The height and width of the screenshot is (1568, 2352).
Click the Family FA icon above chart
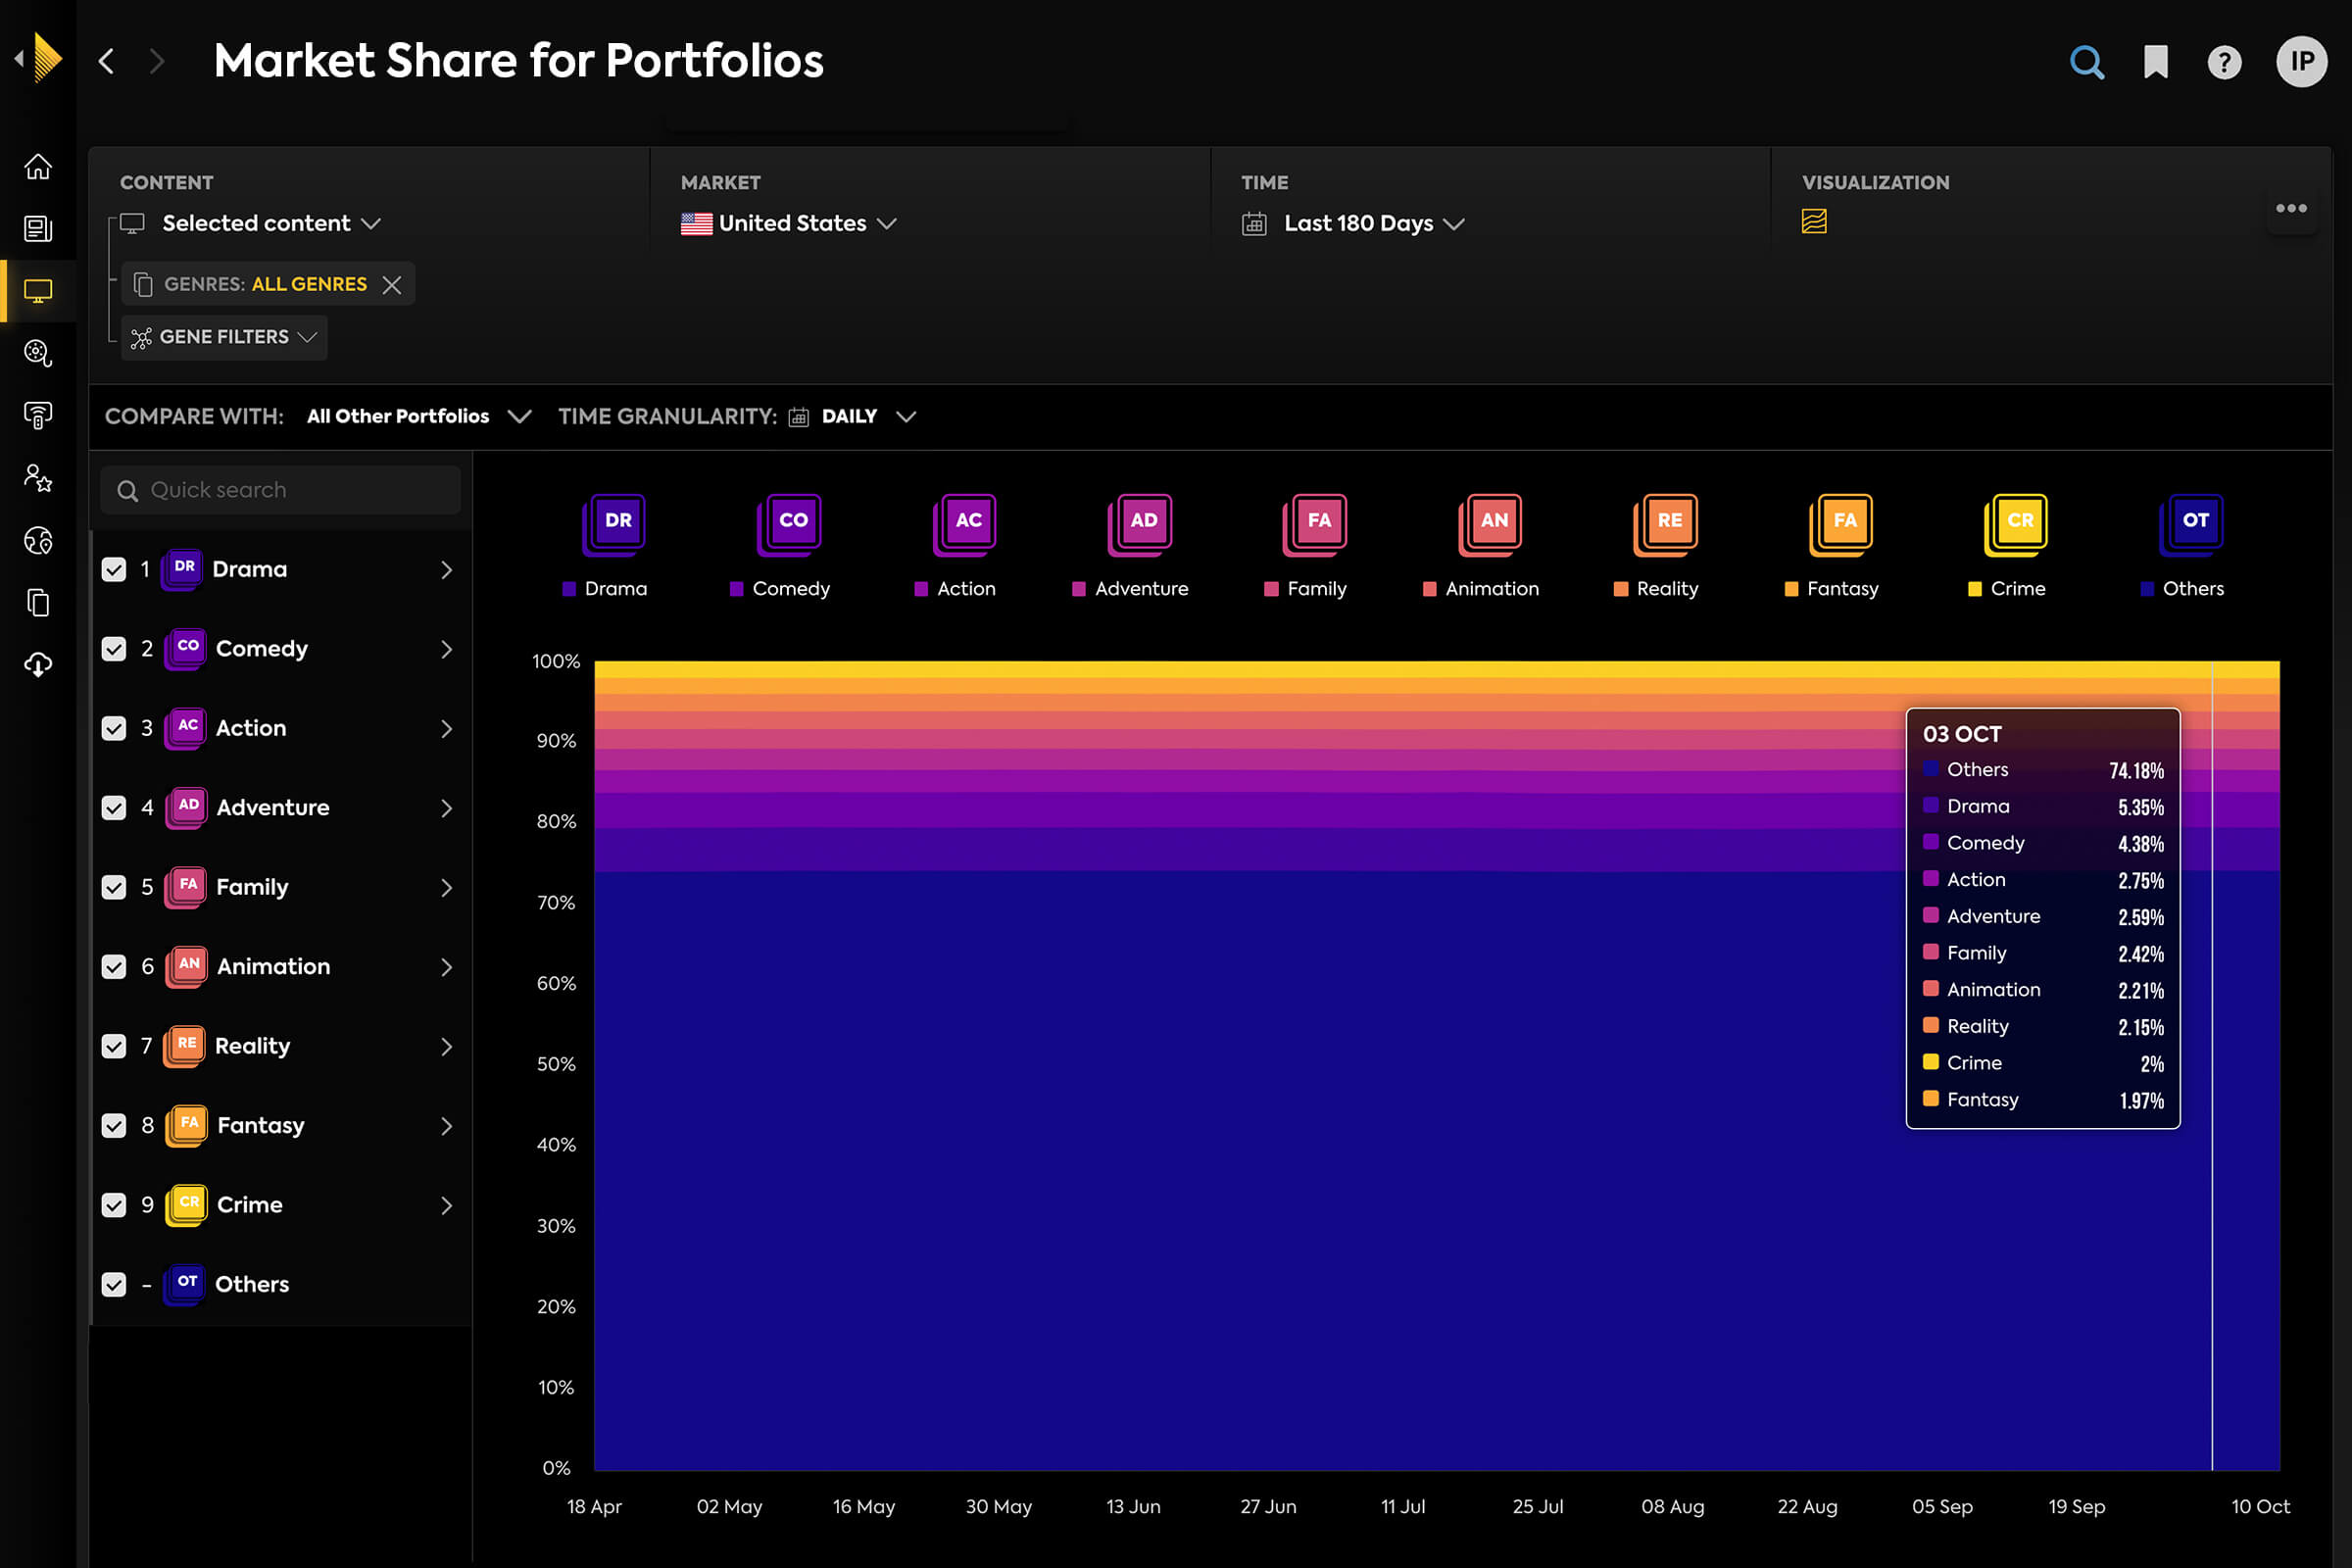click(1315, 523)
